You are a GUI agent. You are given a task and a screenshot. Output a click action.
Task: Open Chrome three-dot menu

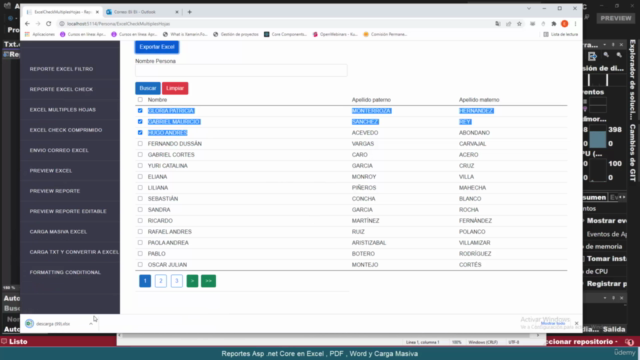pyautogui.click(x=576, y=24)
